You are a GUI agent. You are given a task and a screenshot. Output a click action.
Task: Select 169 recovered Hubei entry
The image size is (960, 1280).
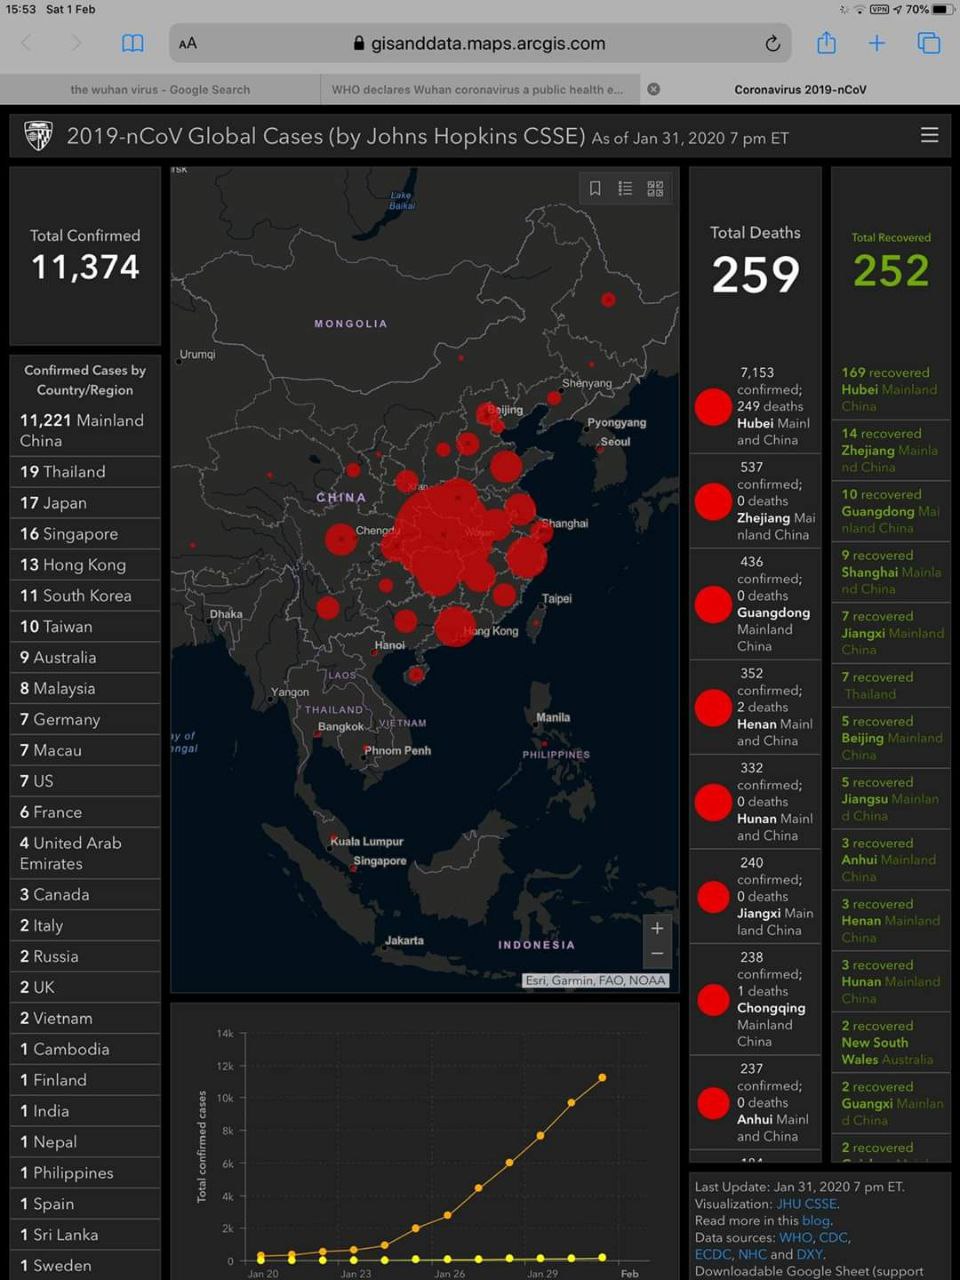pyautogui.click(x=891, y=389)
